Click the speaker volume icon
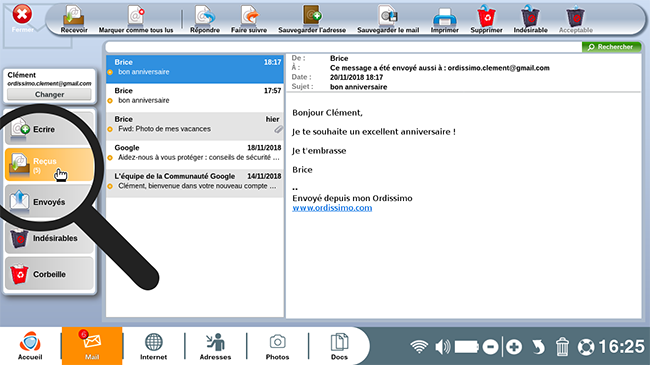 click(443, 347)
